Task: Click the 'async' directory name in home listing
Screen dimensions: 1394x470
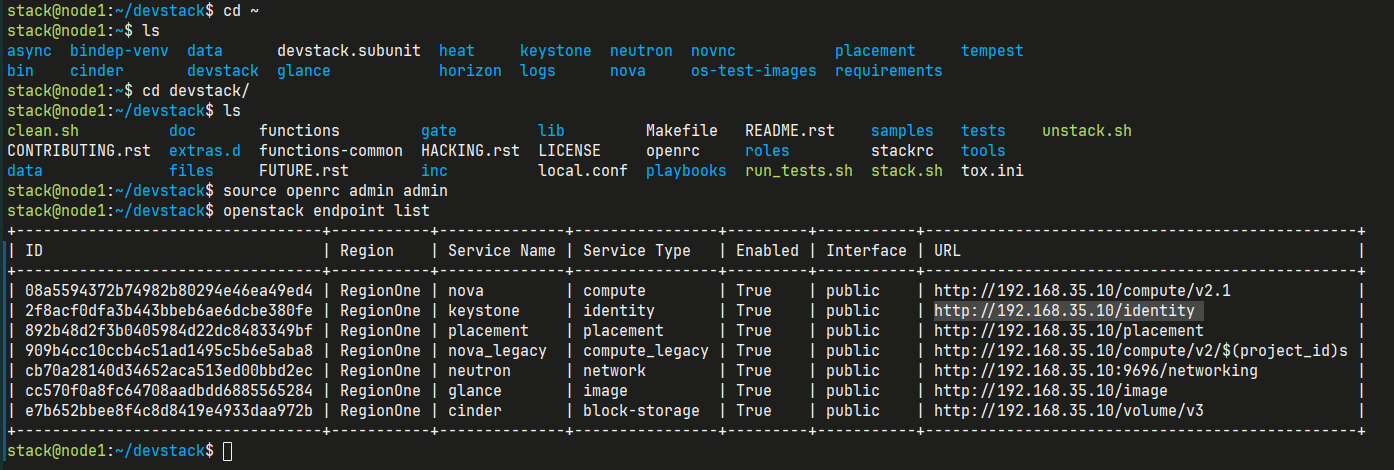Action: tap(29, 50)
